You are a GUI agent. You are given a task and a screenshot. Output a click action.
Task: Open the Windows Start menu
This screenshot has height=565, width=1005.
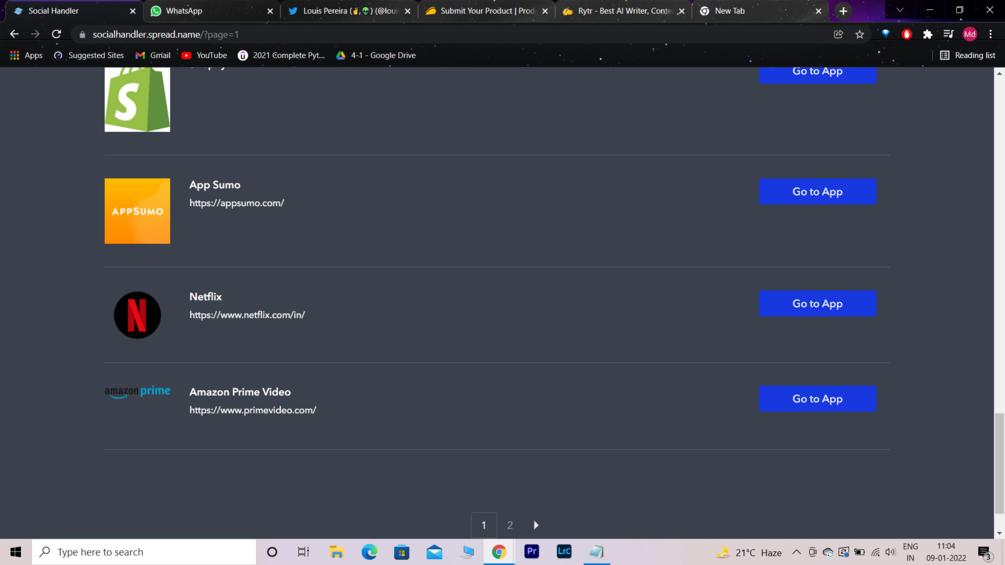point(15,552)
